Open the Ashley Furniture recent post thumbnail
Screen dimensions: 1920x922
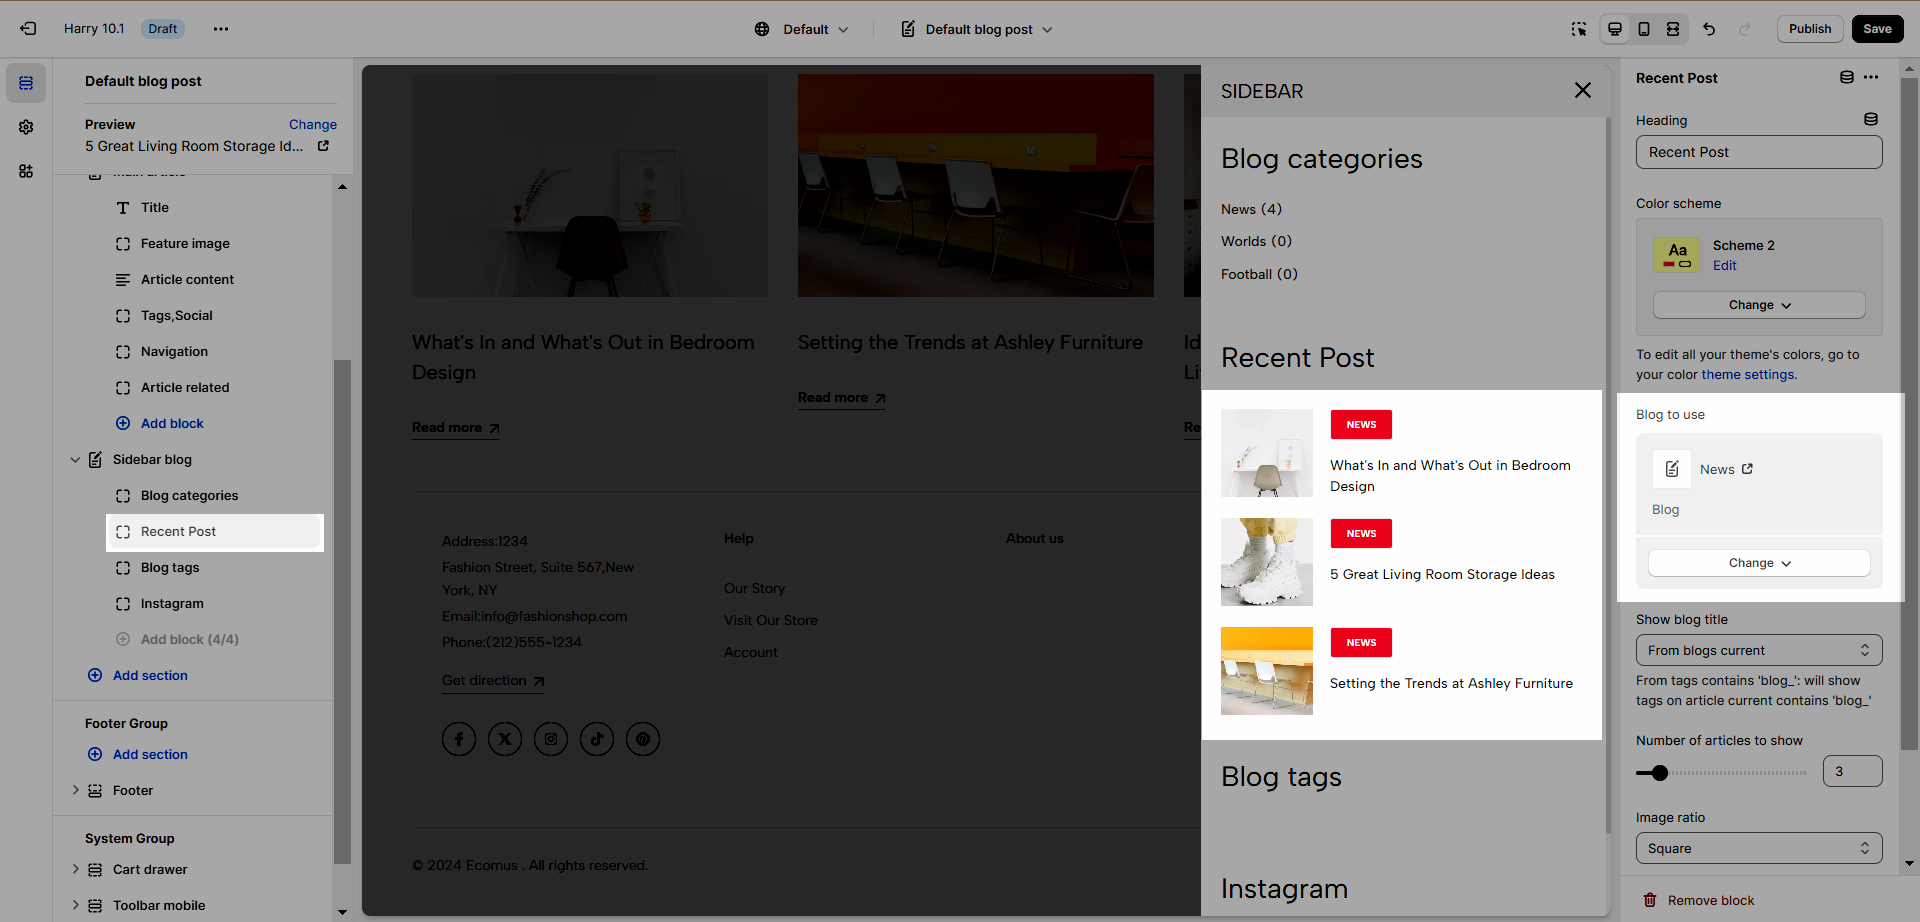[x=1267, y=671]
